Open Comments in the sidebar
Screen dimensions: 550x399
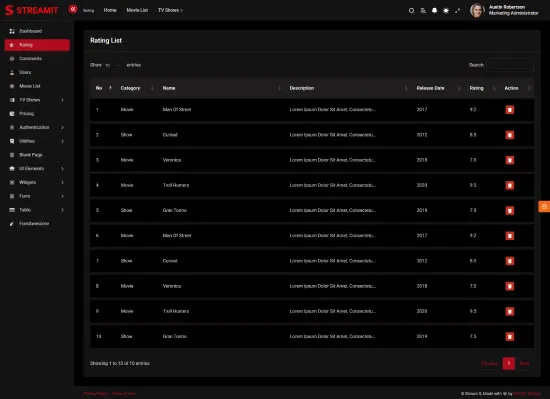coord(37,59)
